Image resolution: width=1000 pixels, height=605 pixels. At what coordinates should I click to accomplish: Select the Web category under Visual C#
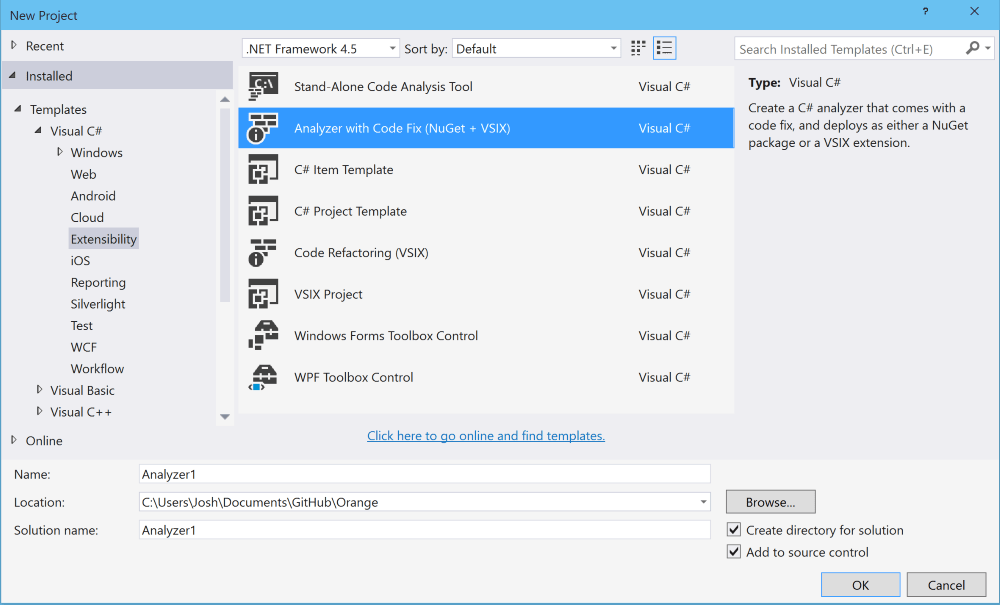(83, 174)
